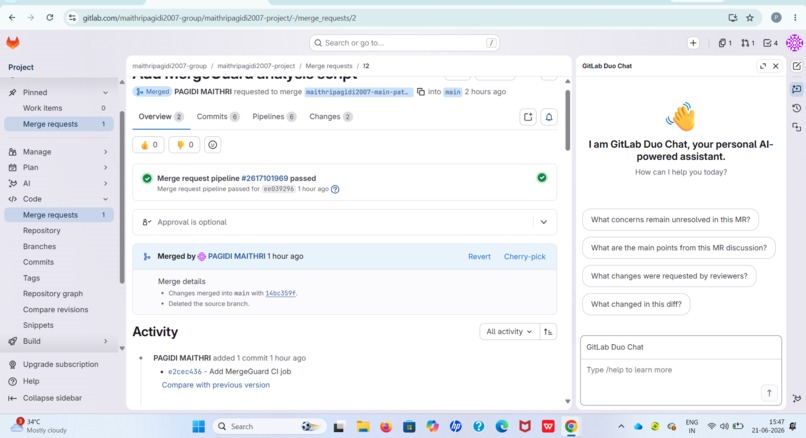Open Repository in the sidebar
This screenshot has height=438, width=806.
coord(59,230)
